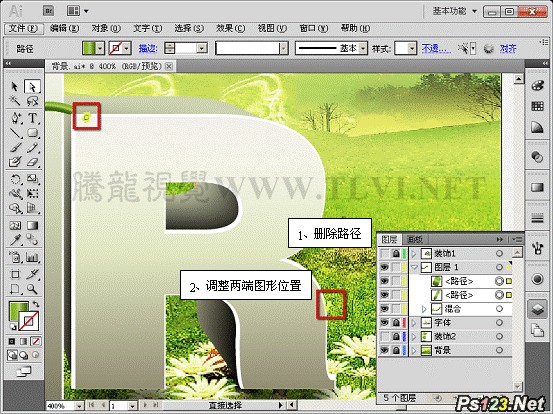Select the Lasso tool

tap(32, 101)
